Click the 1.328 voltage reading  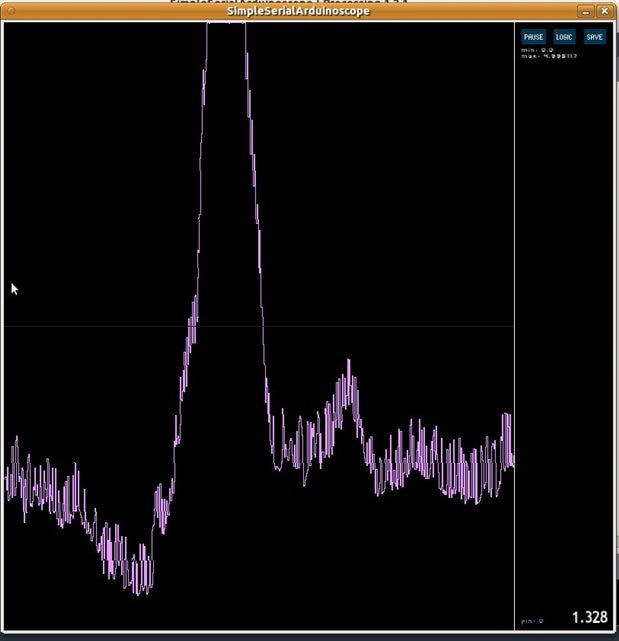[x=590, y=617]
